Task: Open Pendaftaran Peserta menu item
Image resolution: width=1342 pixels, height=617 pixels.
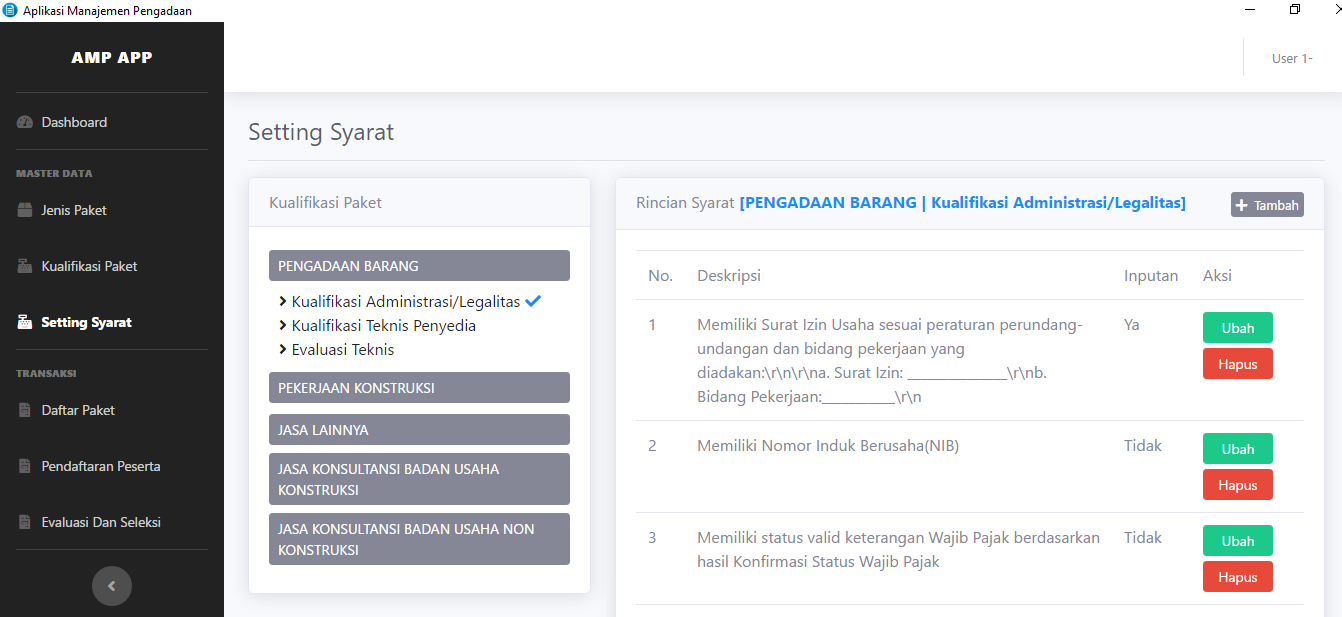Action: 100,466
